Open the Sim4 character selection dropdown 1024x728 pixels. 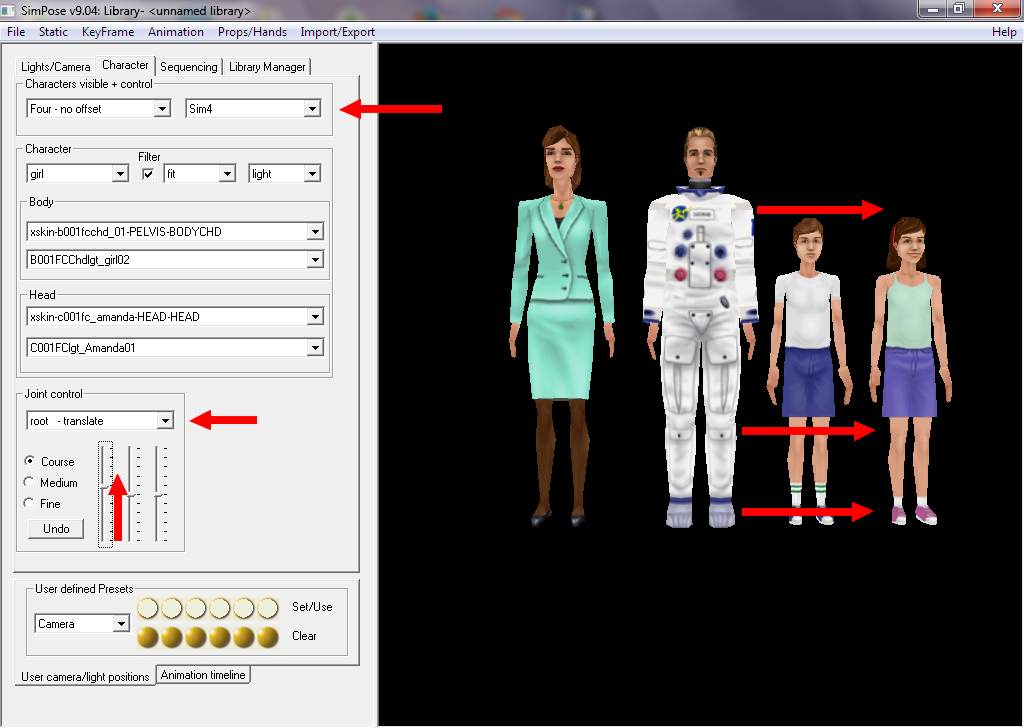312,109
